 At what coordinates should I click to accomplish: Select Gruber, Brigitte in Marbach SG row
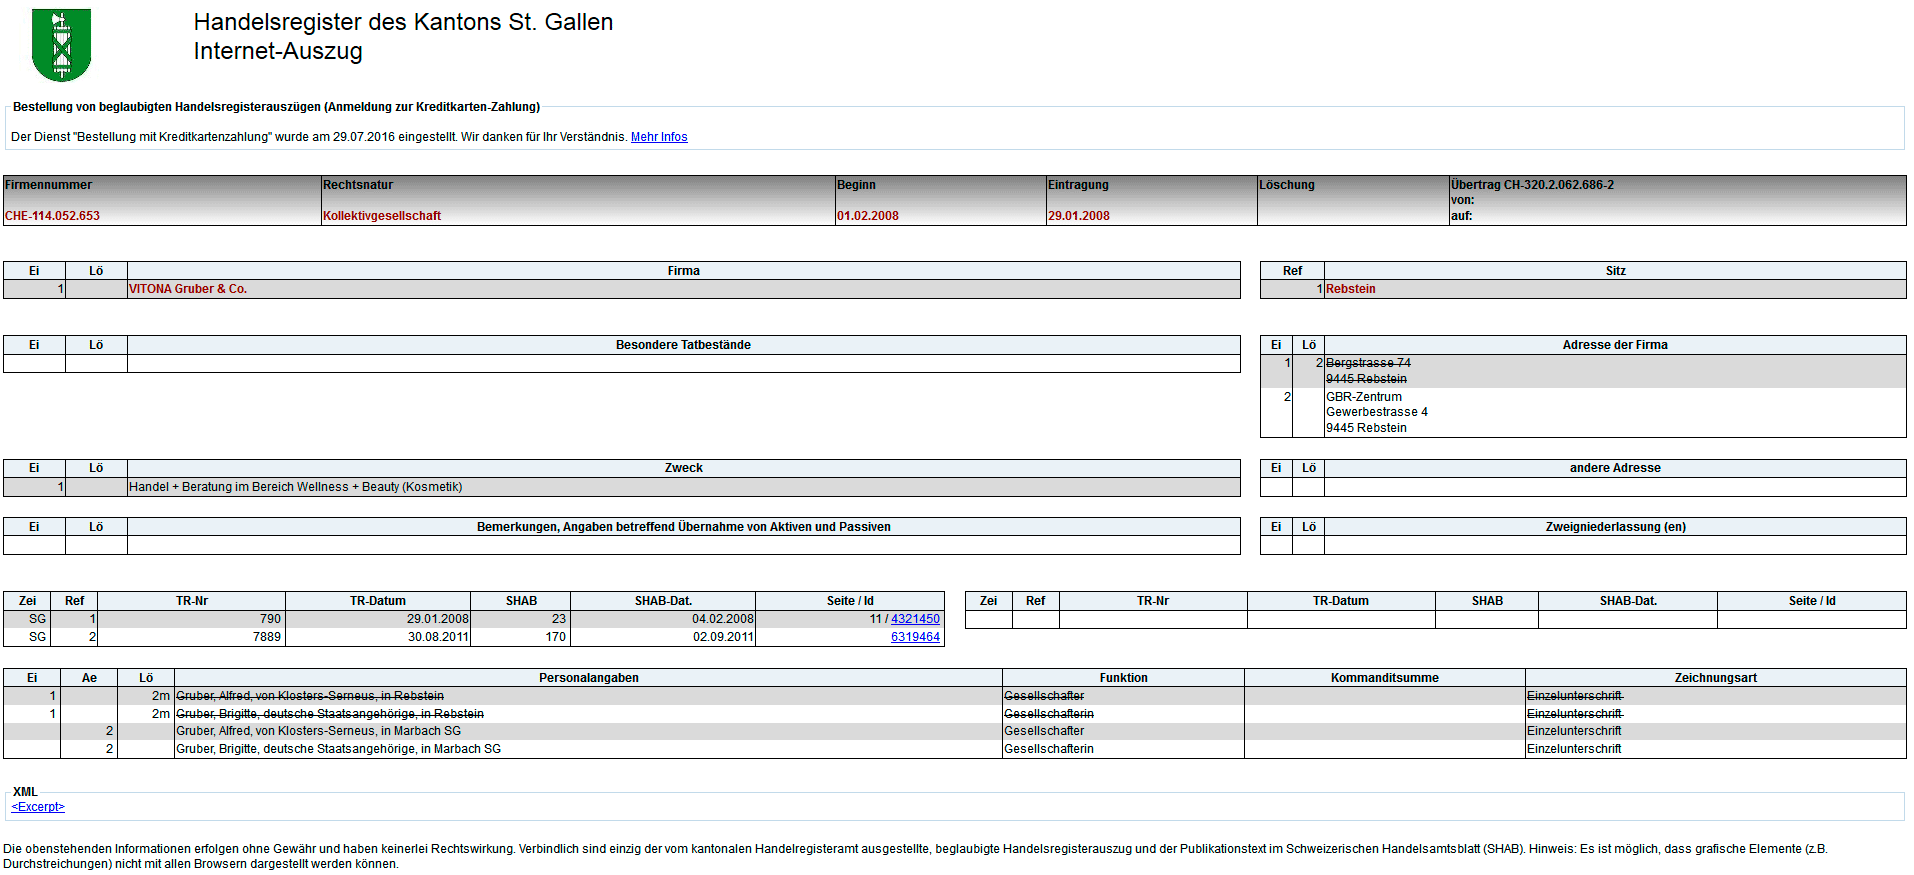[x=955, y=749]
